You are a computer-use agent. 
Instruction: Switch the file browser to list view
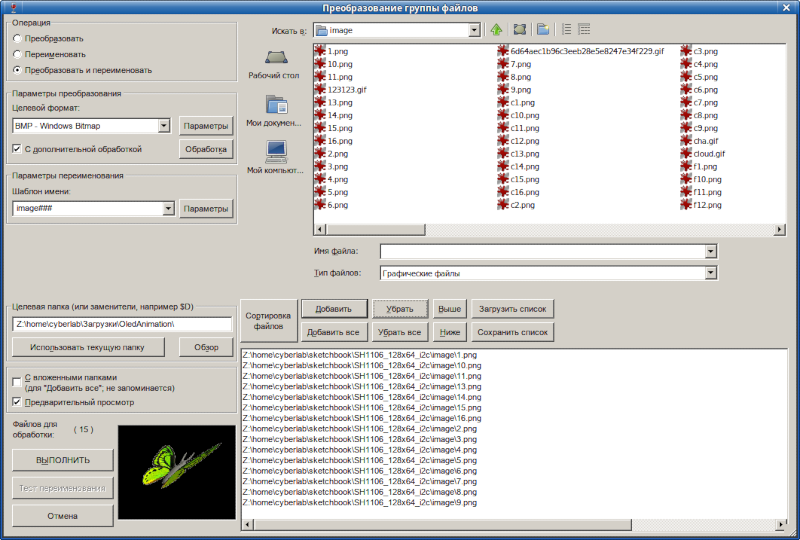click(566, 30)
